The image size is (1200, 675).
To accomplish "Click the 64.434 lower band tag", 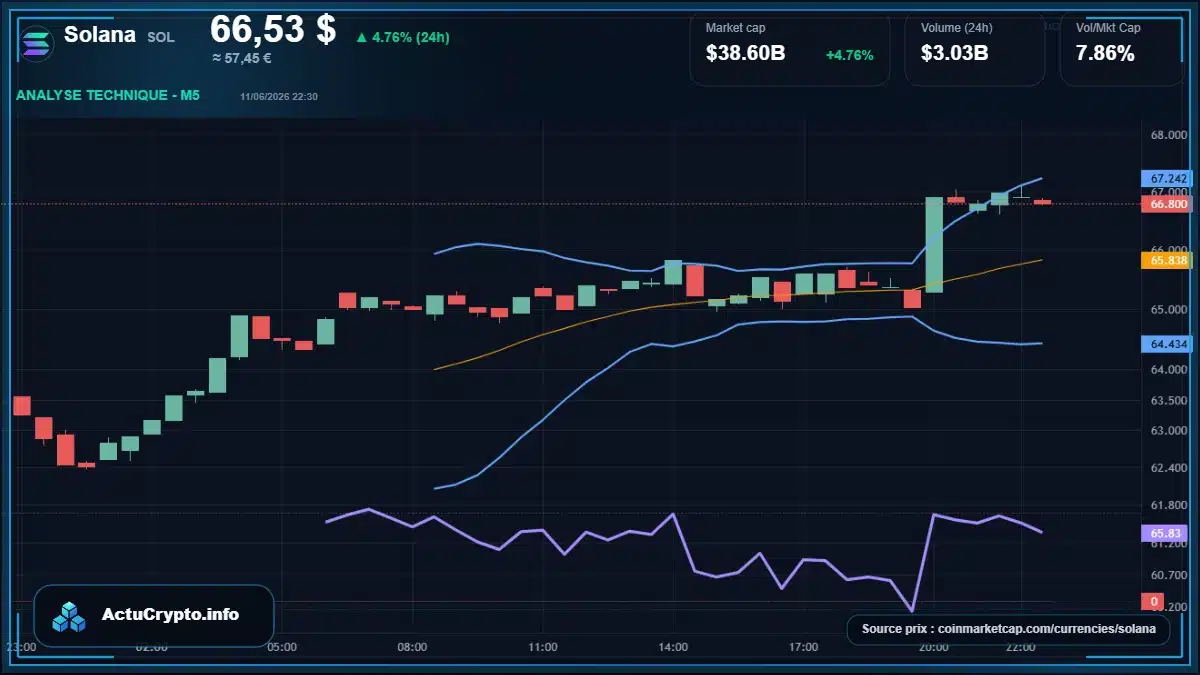I will 1165,344.
